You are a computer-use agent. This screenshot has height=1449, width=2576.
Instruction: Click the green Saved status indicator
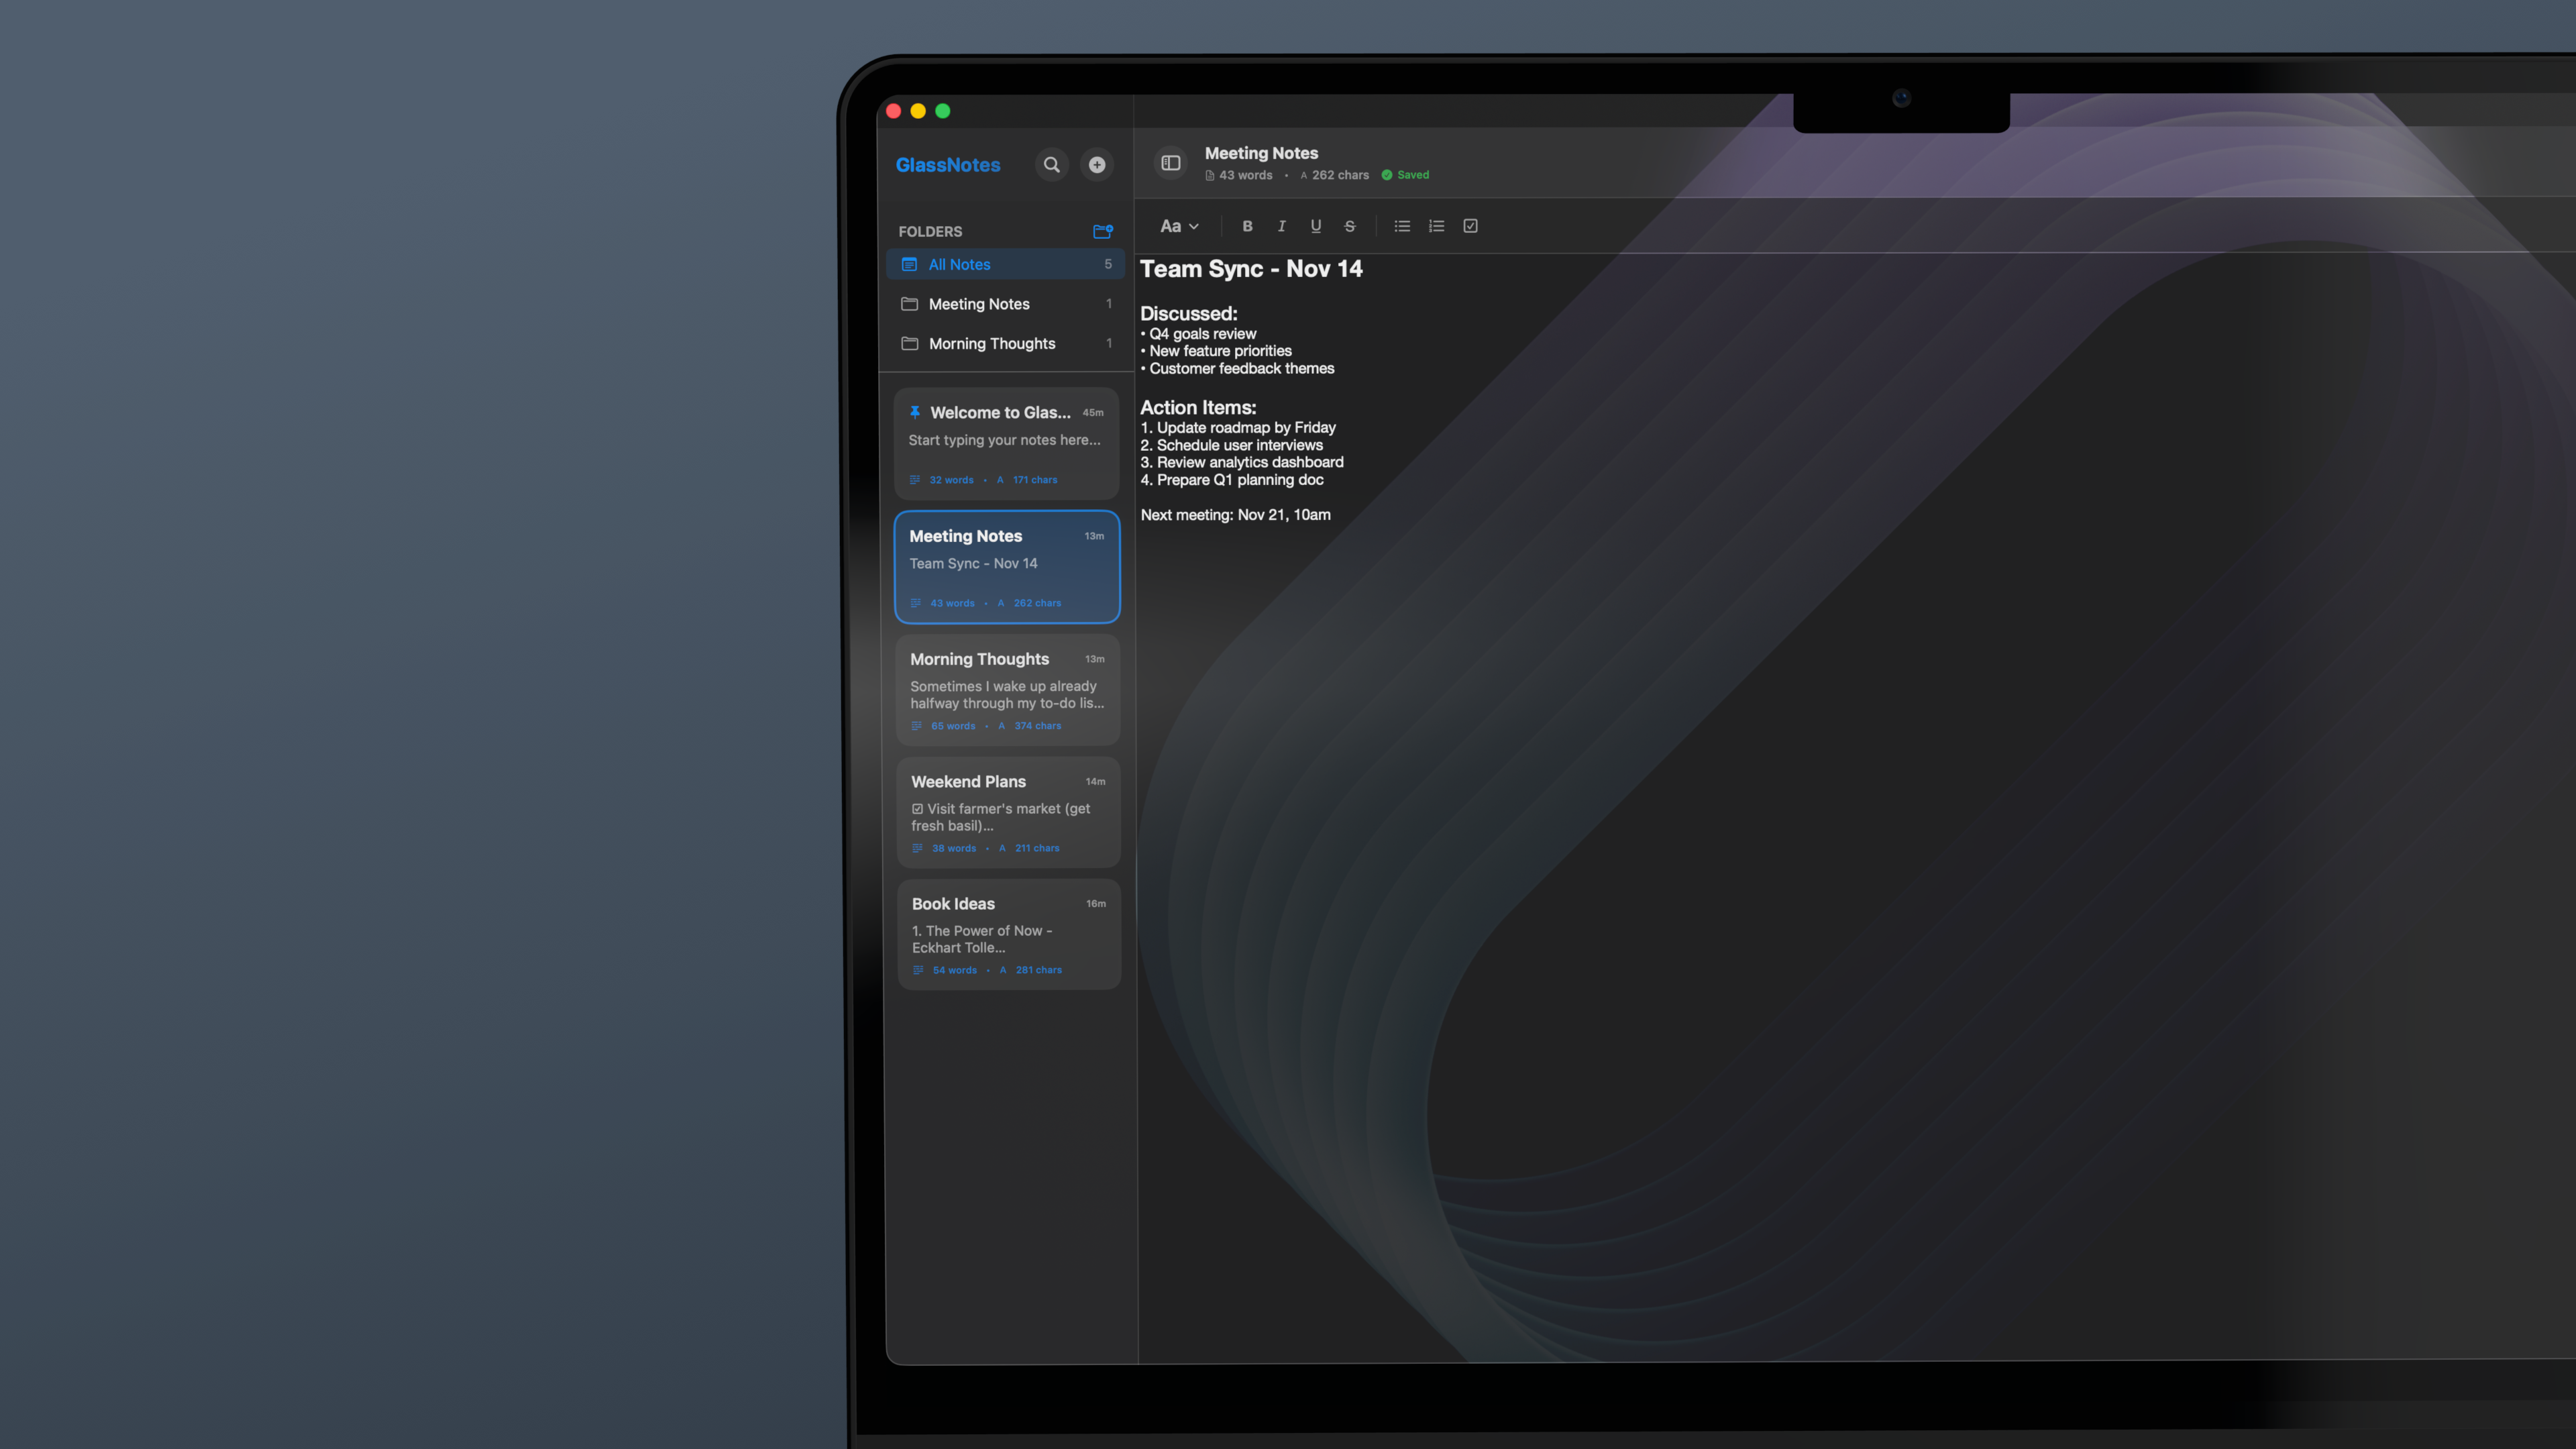point(1405,174)
